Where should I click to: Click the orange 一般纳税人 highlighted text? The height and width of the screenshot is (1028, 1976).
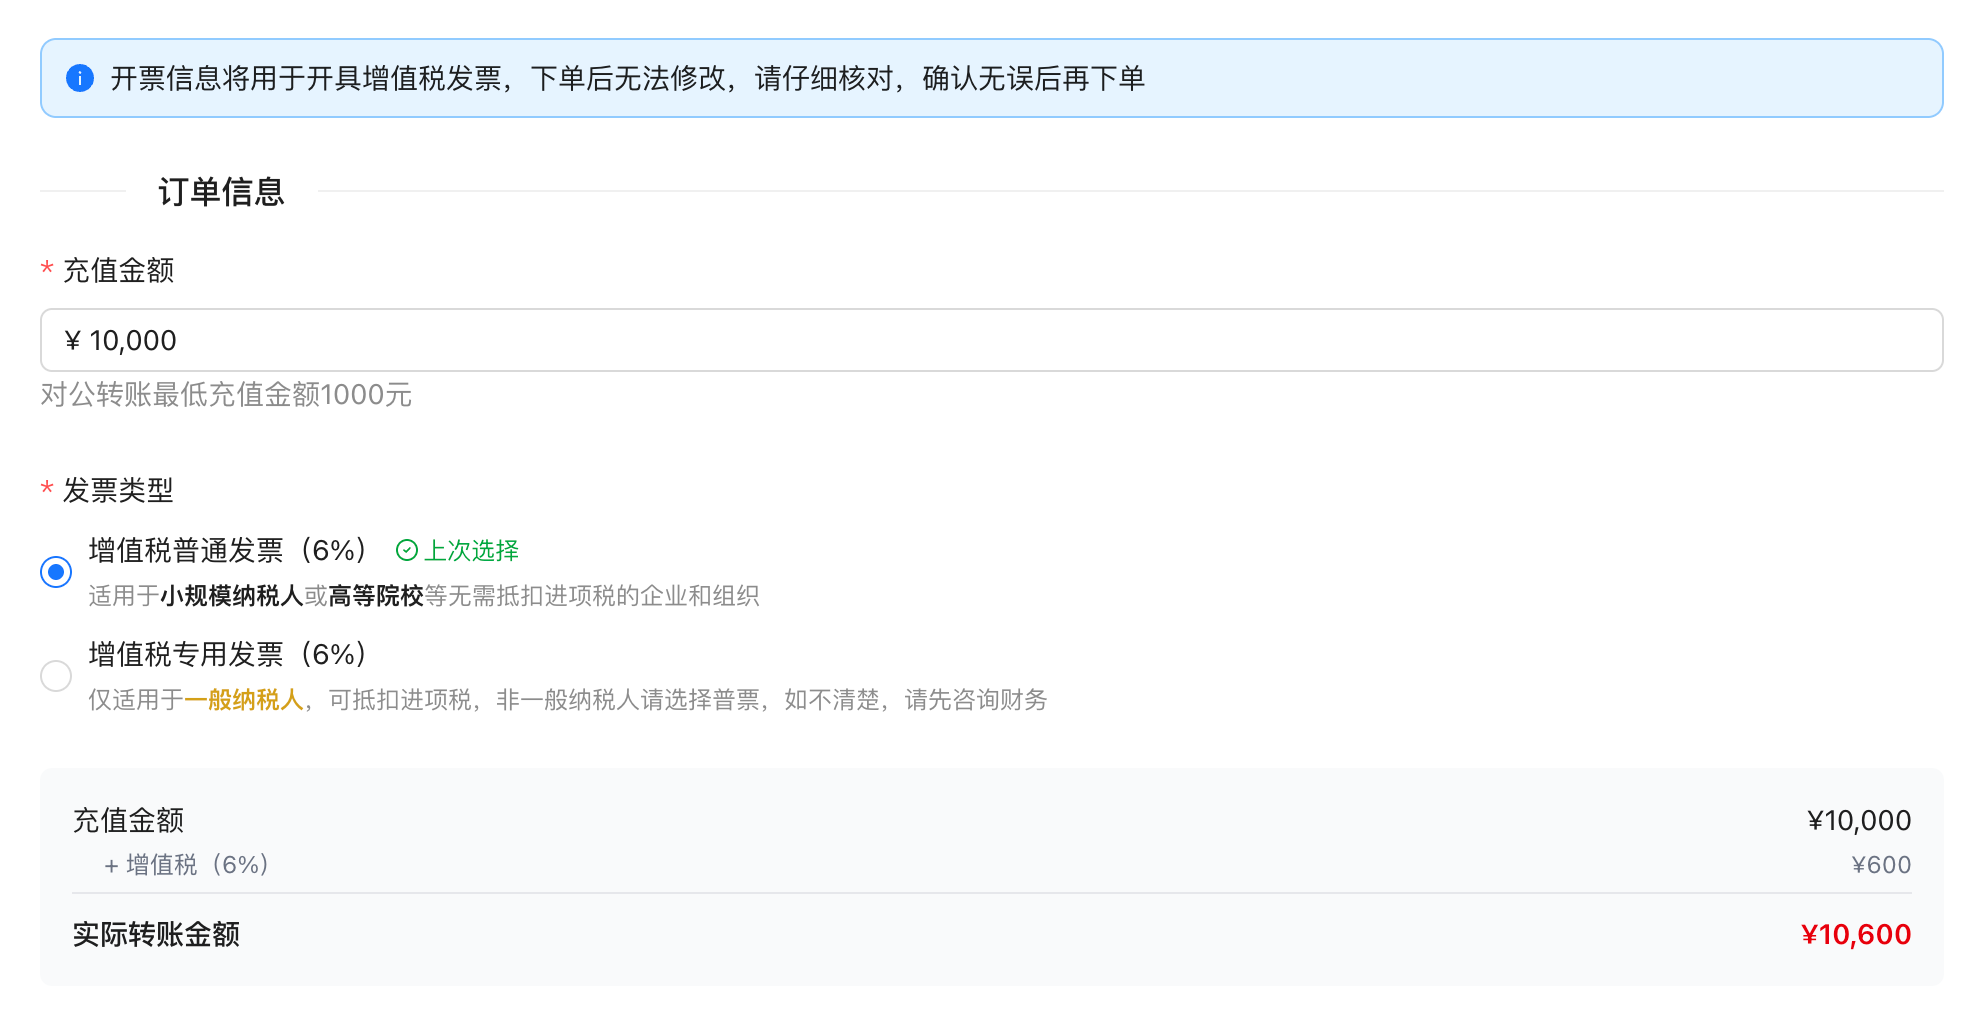[x=244, y=700]
